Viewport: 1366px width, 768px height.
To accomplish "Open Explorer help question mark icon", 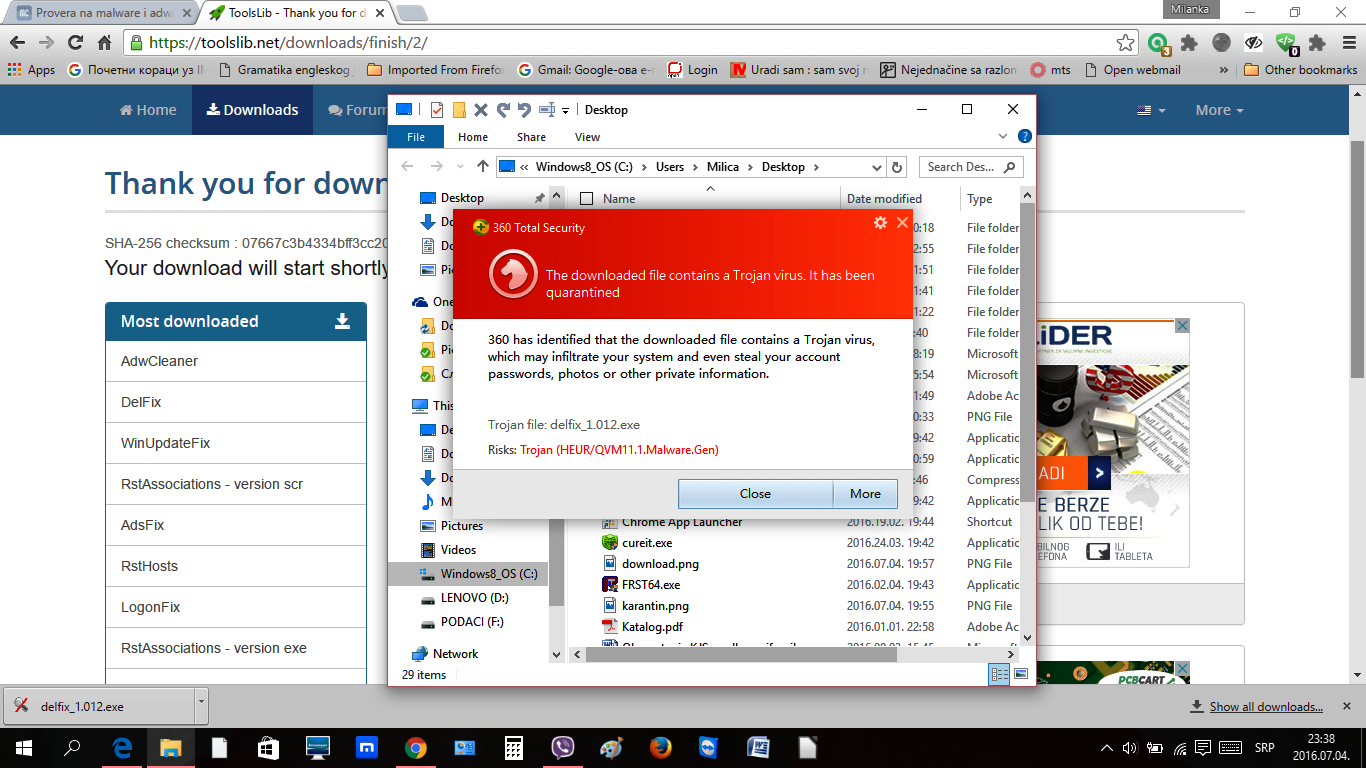I will pyautogui.click(x=1025, y=137).
